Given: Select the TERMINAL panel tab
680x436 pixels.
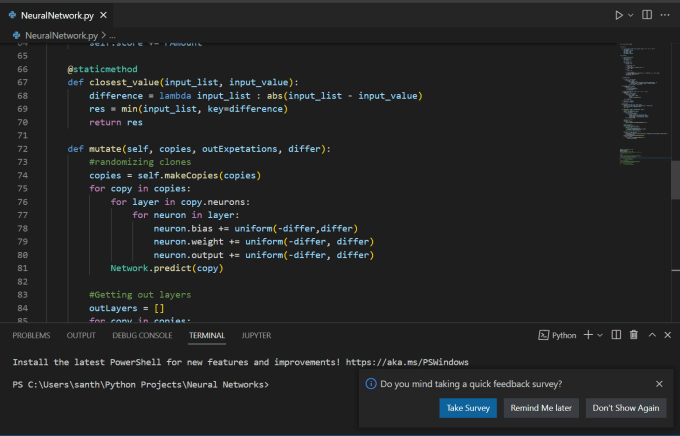Looking at the screenshot, I should (207, 335).
